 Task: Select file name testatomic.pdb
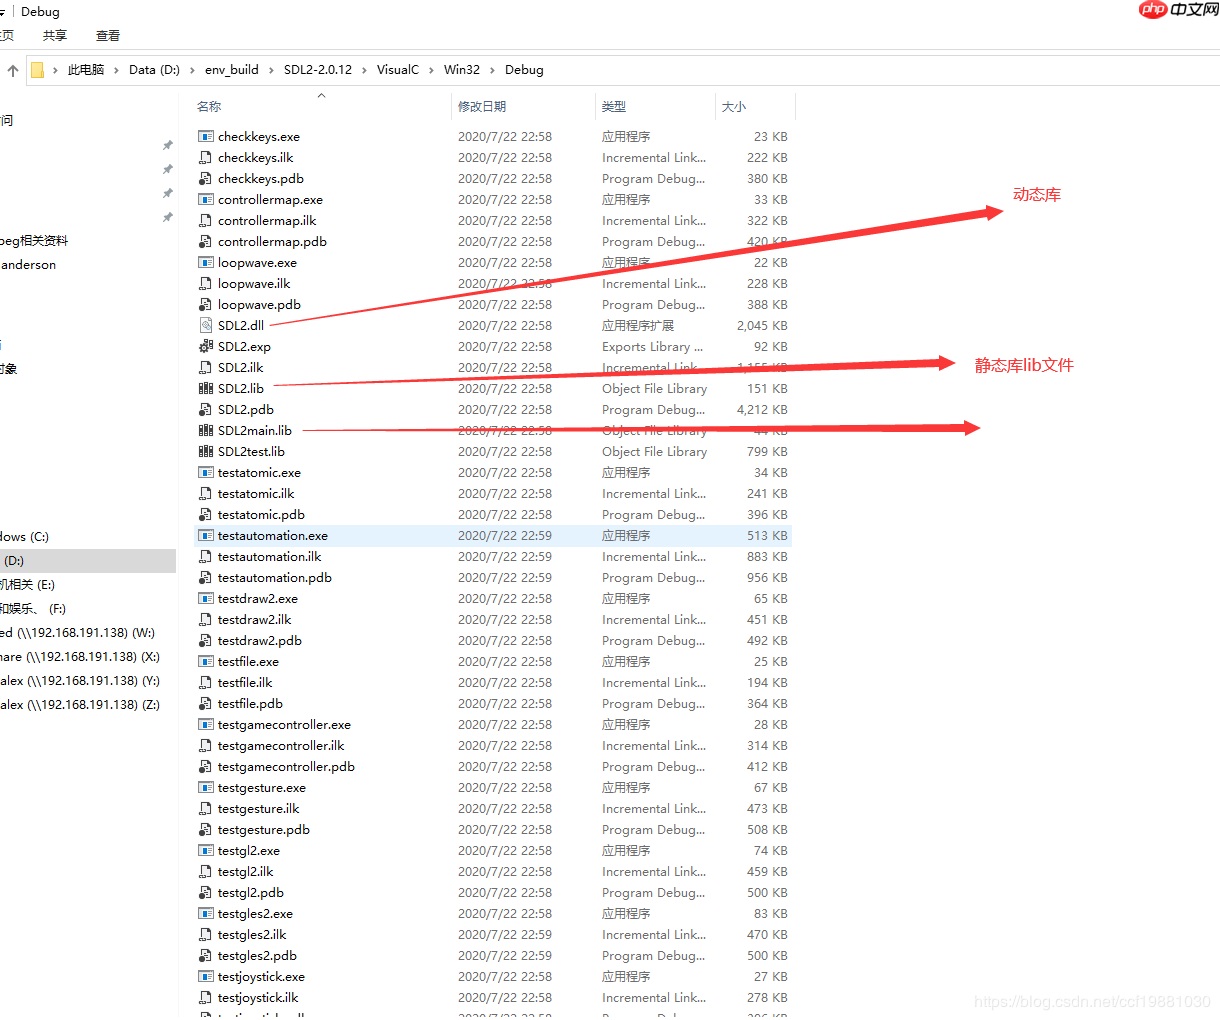(x=261, y=515)
